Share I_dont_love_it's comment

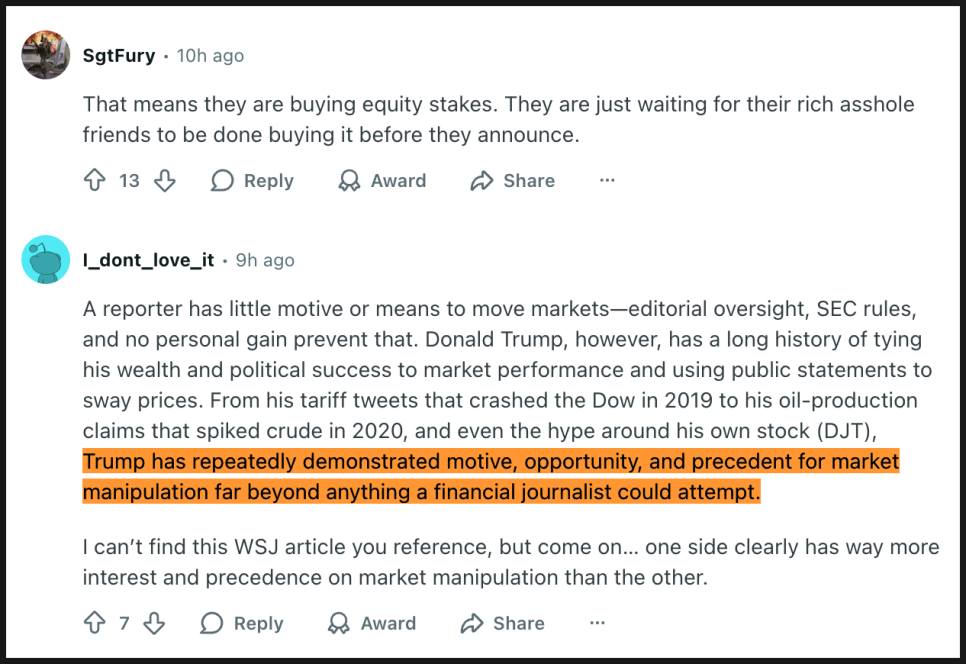(x=502, y=624)
